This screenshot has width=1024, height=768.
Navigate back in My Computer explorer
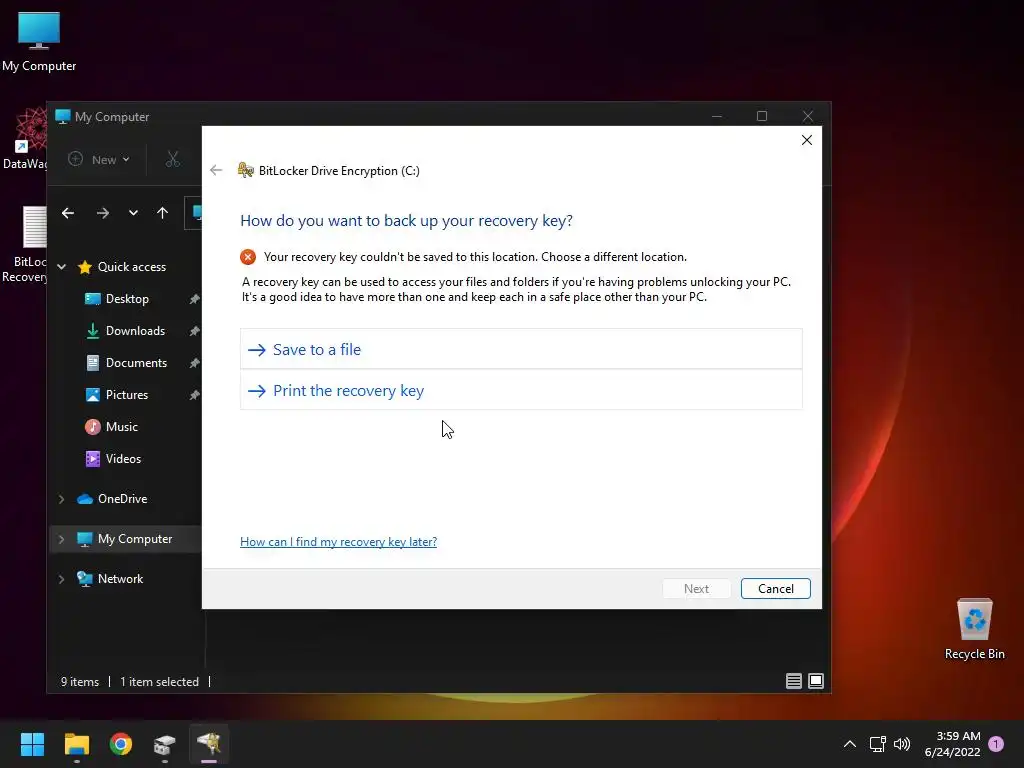(x=68, y=213)
